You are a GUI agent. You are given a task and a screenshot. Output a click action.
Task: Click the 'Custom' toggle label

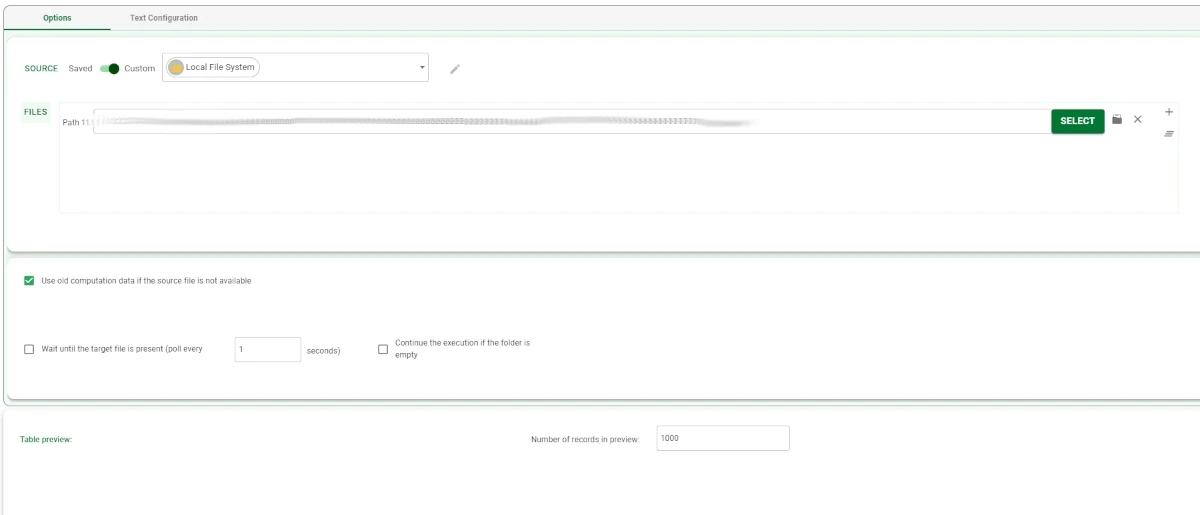[x=140, y=69]
